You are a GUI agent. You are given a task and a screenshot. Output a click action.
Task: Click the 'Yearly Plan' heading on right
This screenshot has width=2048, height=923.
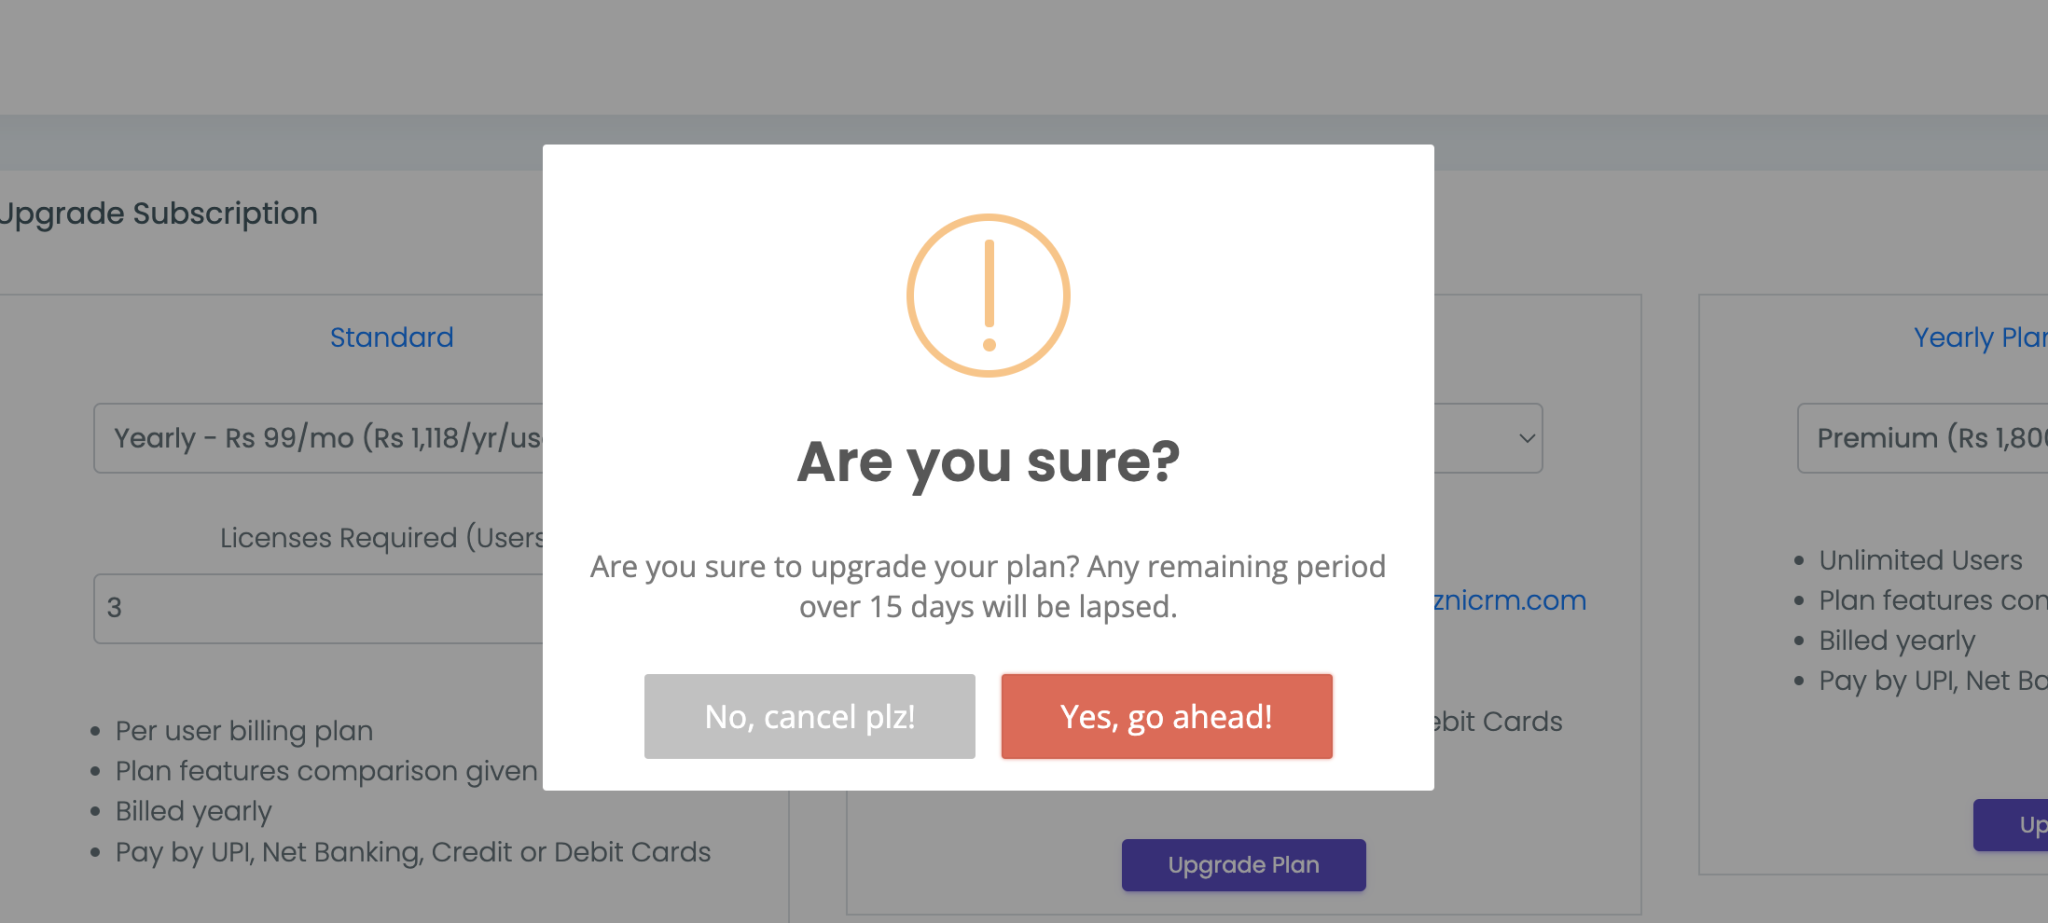[x=1980, y=338]
